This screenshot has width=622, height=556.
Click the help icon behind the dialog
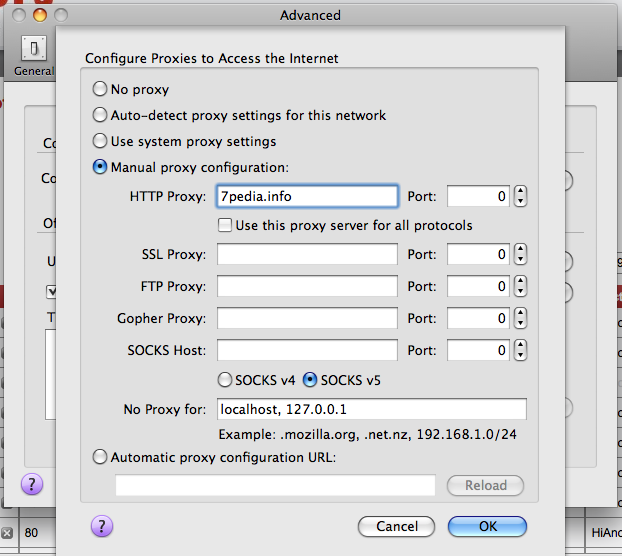(x=33, y=485)
